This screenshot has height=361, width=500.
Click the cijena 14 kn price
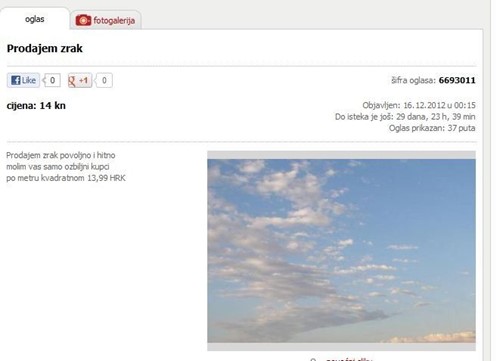point(36,106)
